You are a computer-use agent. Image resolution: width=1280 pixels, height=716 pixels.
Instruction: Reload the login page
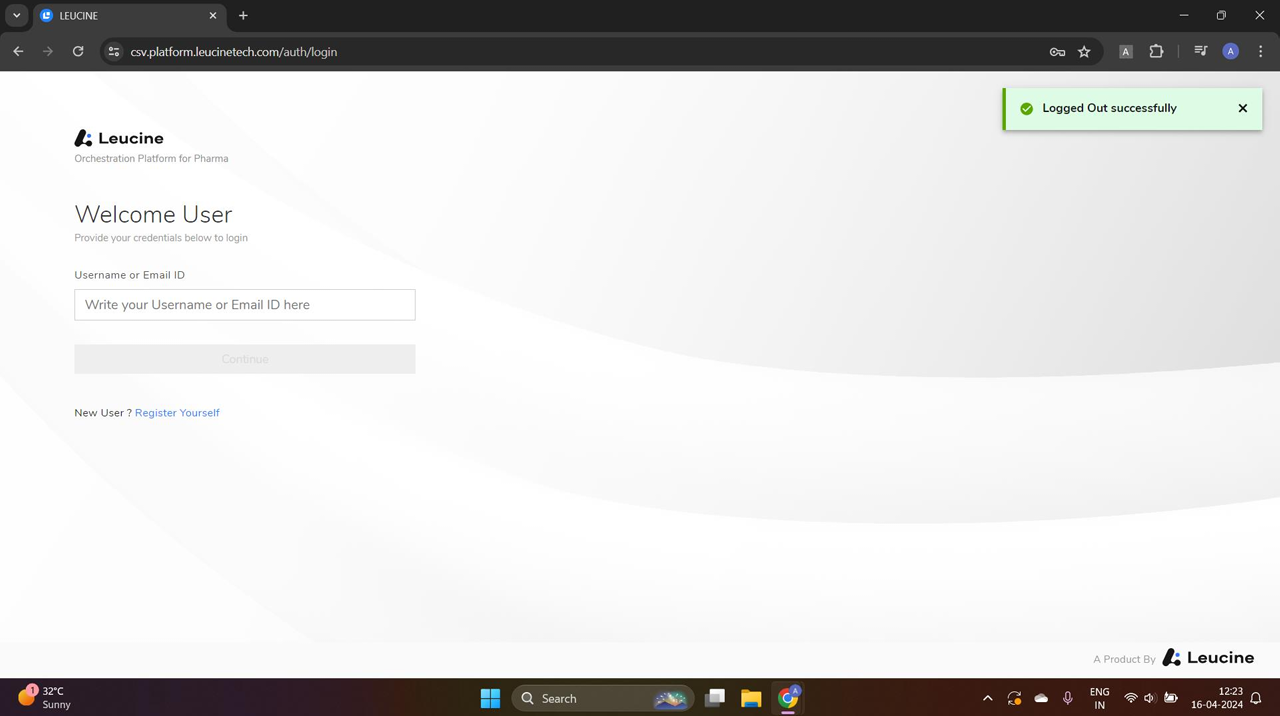(78, 51)
